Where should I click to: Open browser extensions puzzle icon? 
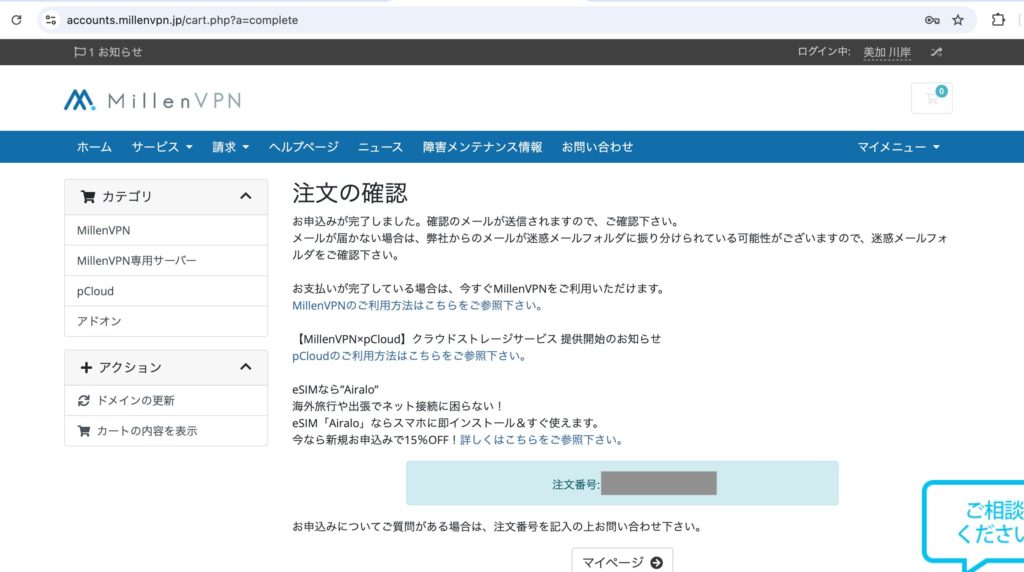pyautogui.click(x=998, y=20)
